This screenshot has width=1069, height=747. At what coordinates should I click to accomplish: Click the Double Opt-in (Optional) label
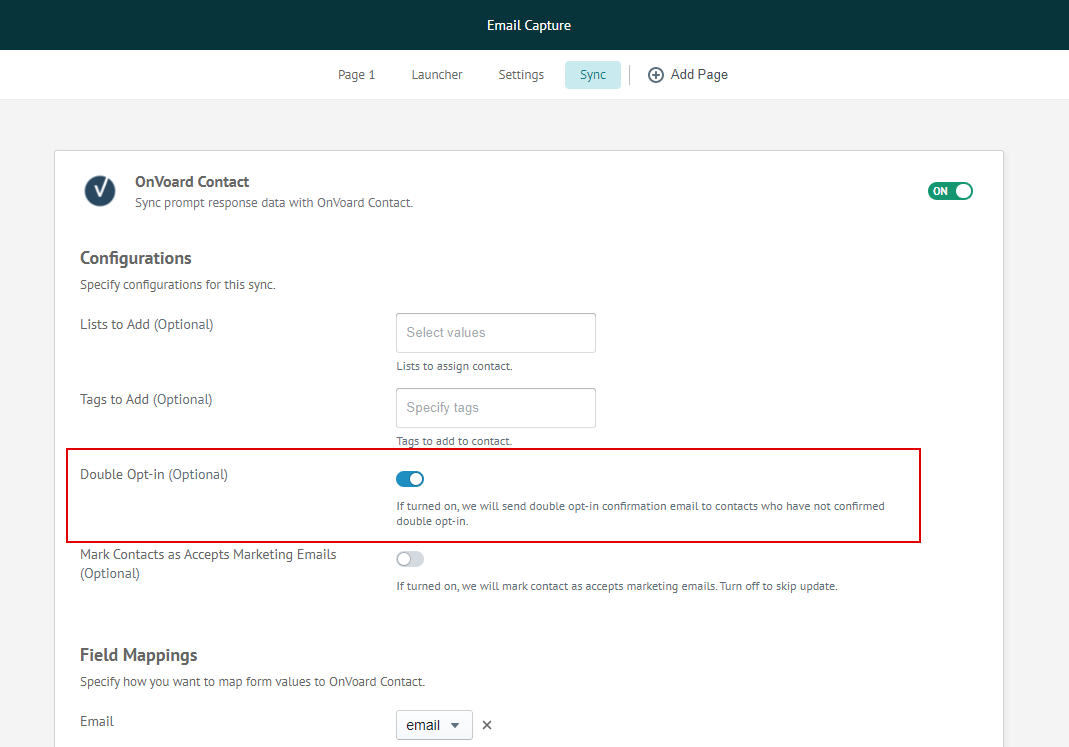[154, 474]
